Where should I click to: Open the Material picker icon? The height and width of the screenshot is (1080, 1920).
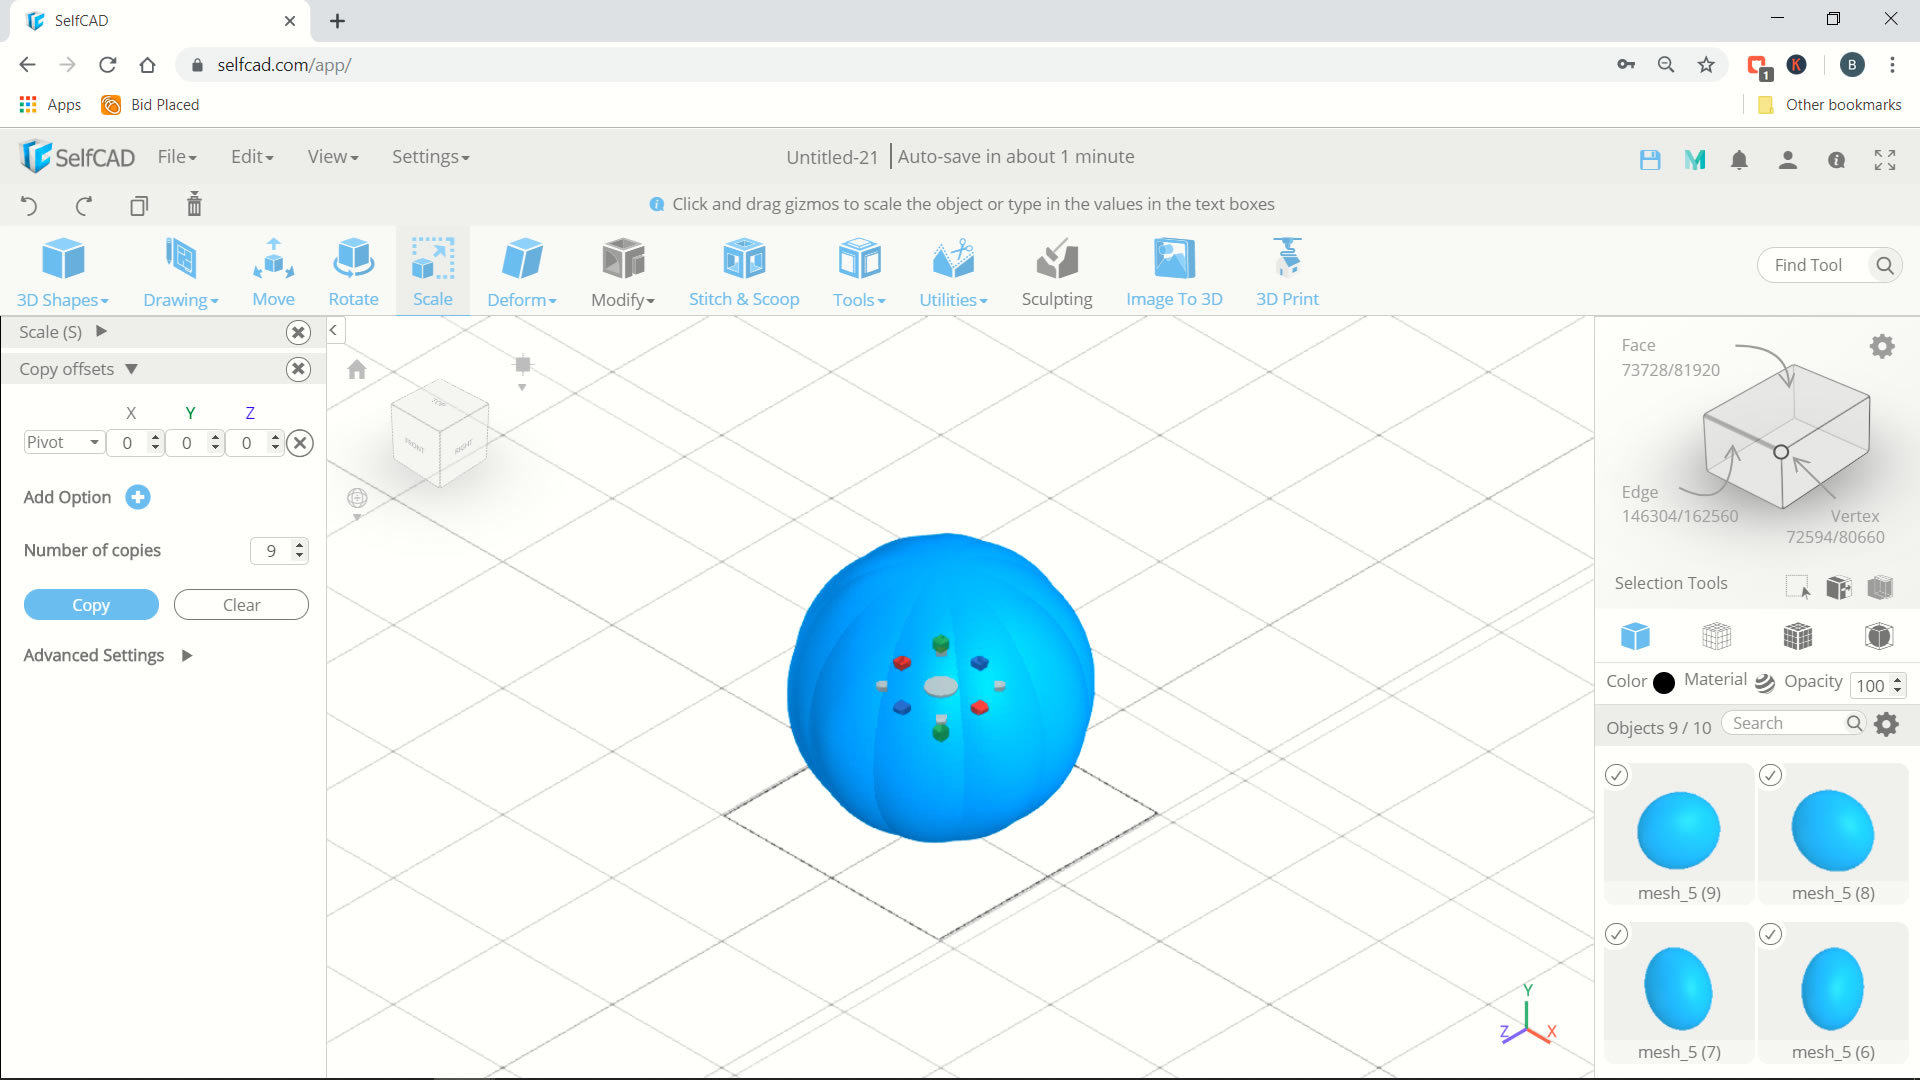tap(1765, 682)
